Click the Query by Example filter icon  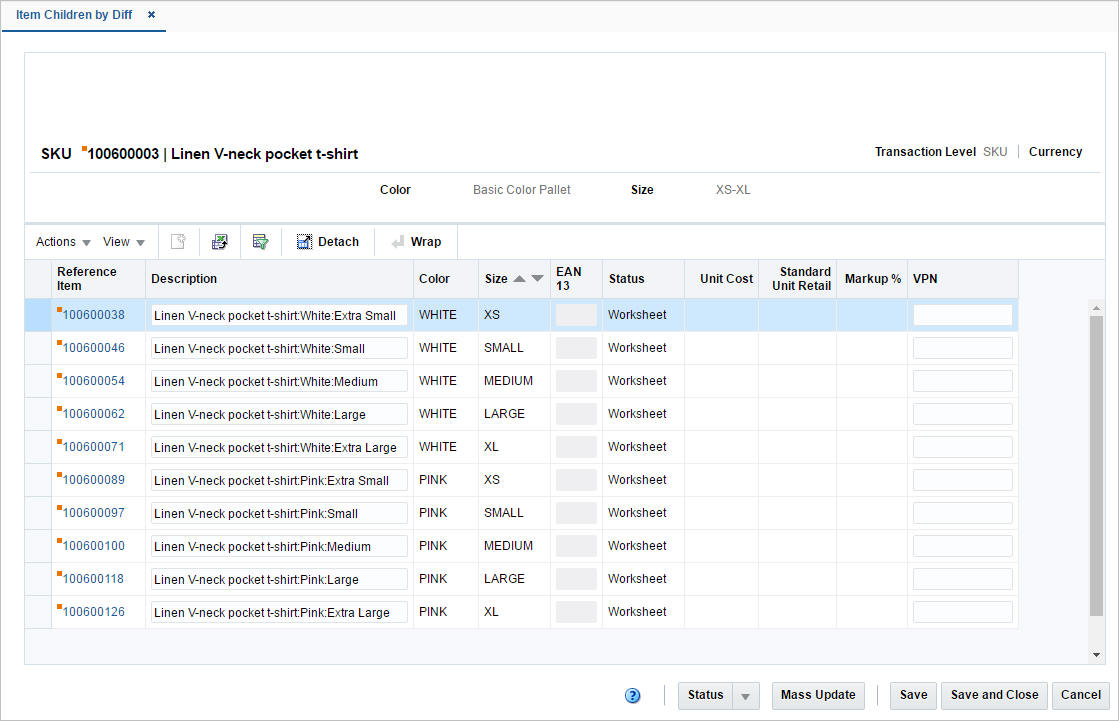click(260, 241)
